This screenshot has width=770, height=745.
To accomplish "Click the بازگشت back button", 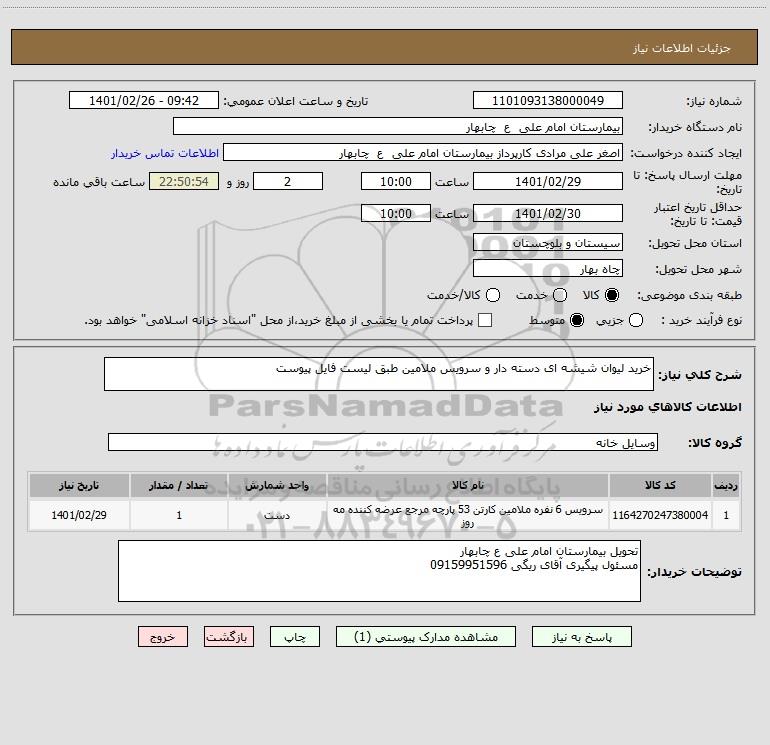I will pos(229,637).
